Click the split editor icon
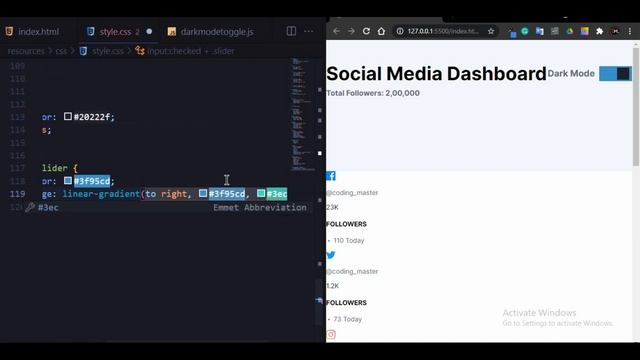This screenshot has height=360, width=640. tap(291, 31)
